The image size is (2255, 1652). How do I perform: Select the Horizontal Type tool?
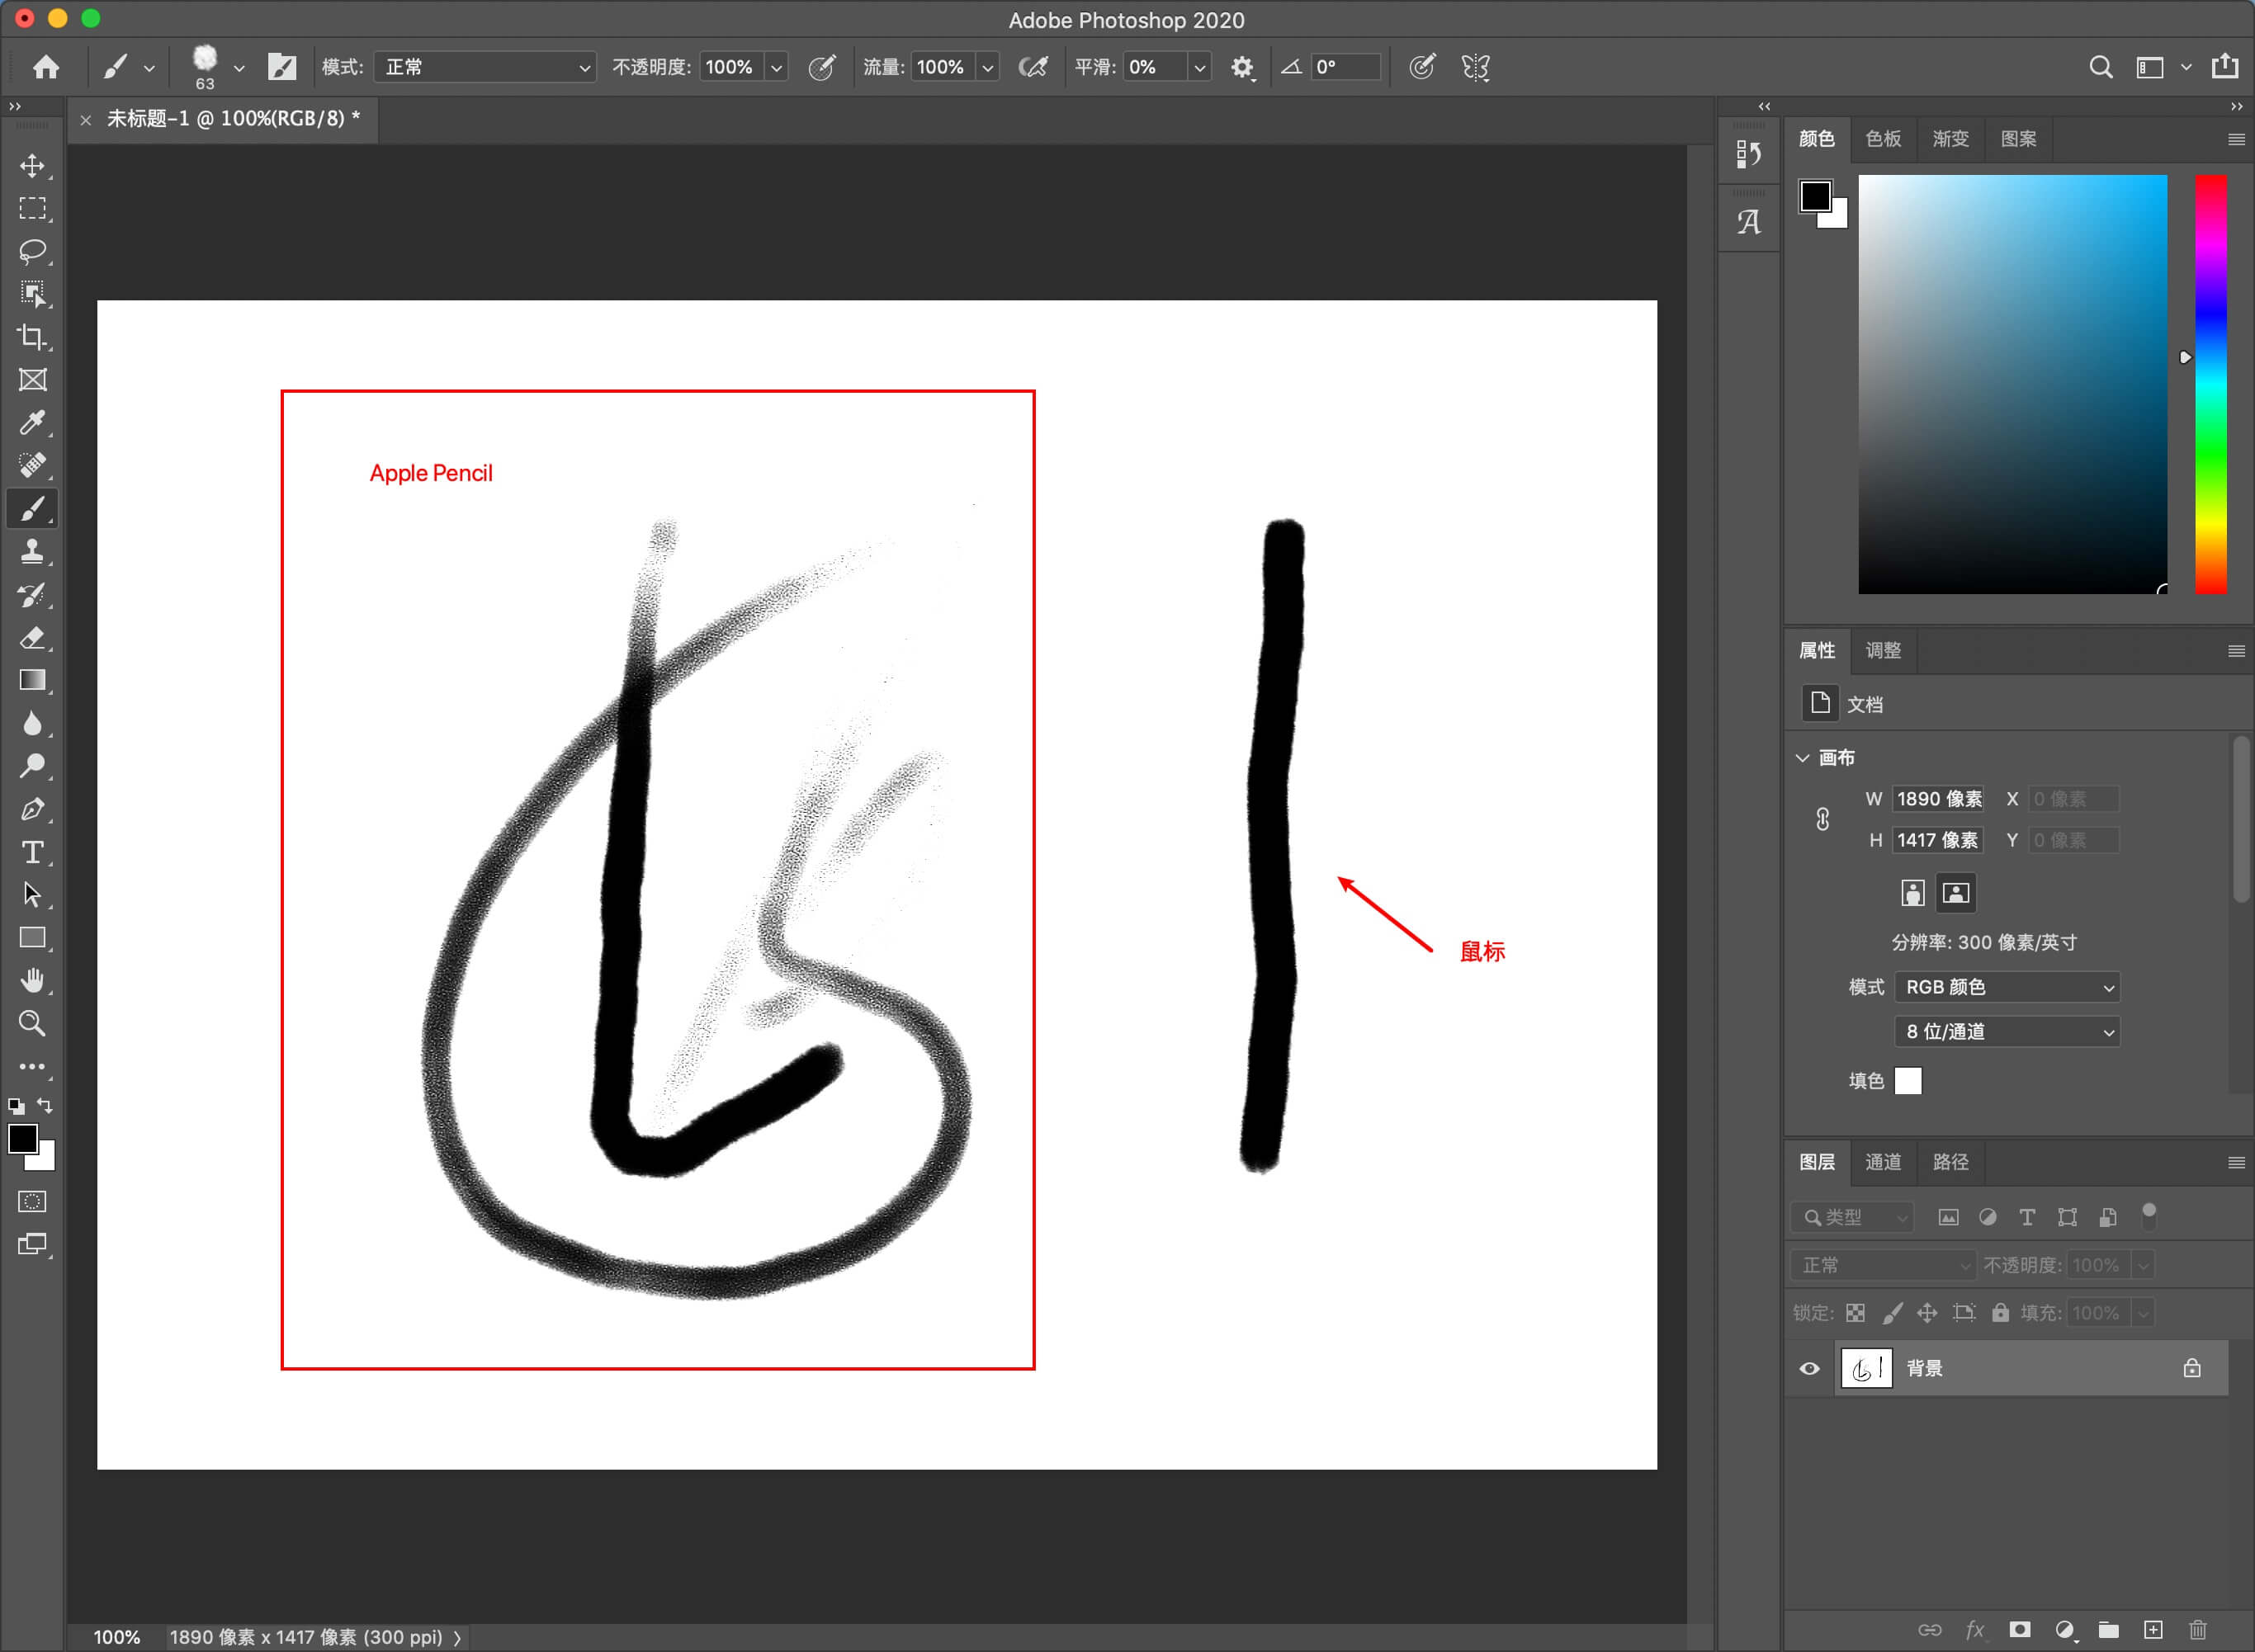coord(32,852)
